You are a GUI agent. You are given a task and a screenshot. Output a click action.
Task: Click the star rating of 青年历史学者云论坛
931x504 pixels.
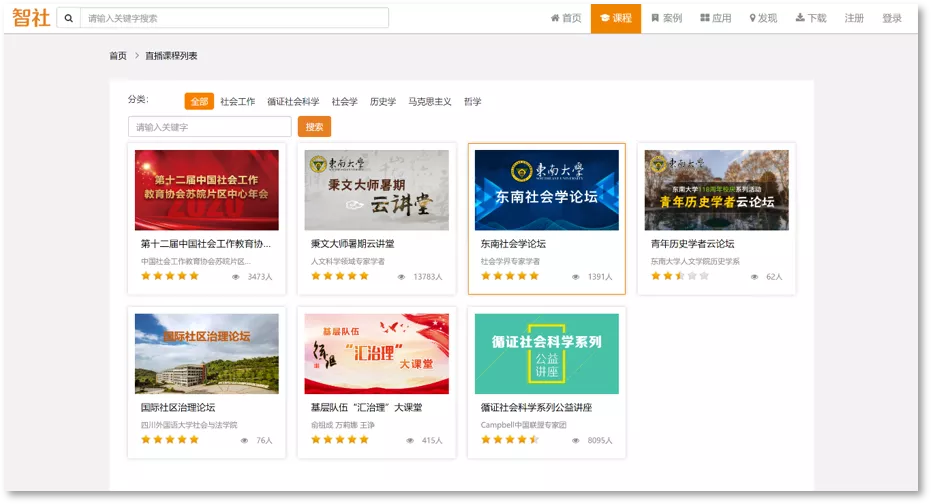point(680,276)
